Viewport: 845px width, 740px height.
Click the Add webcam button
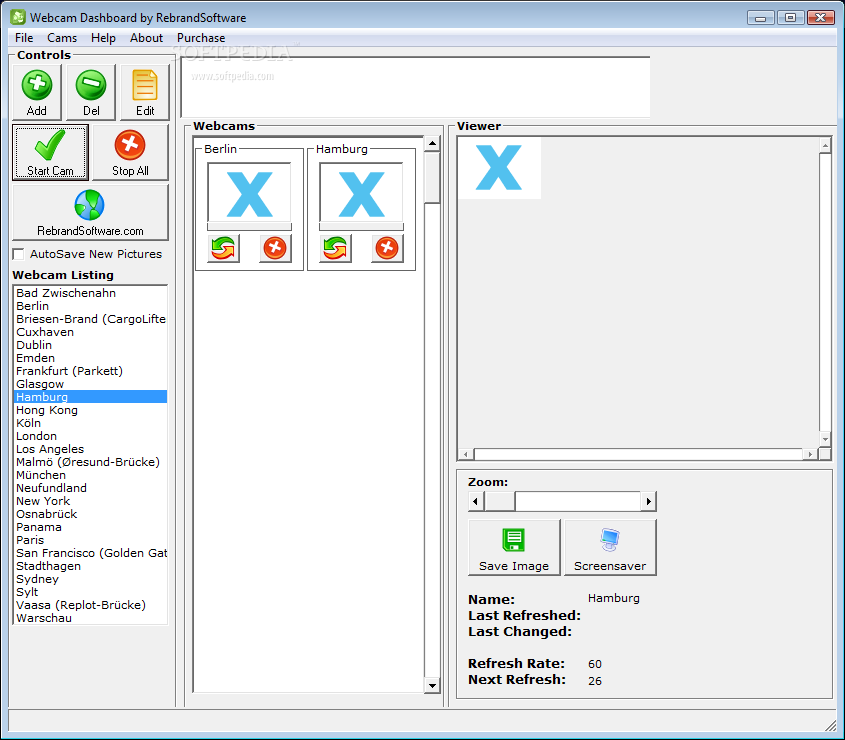37,92
